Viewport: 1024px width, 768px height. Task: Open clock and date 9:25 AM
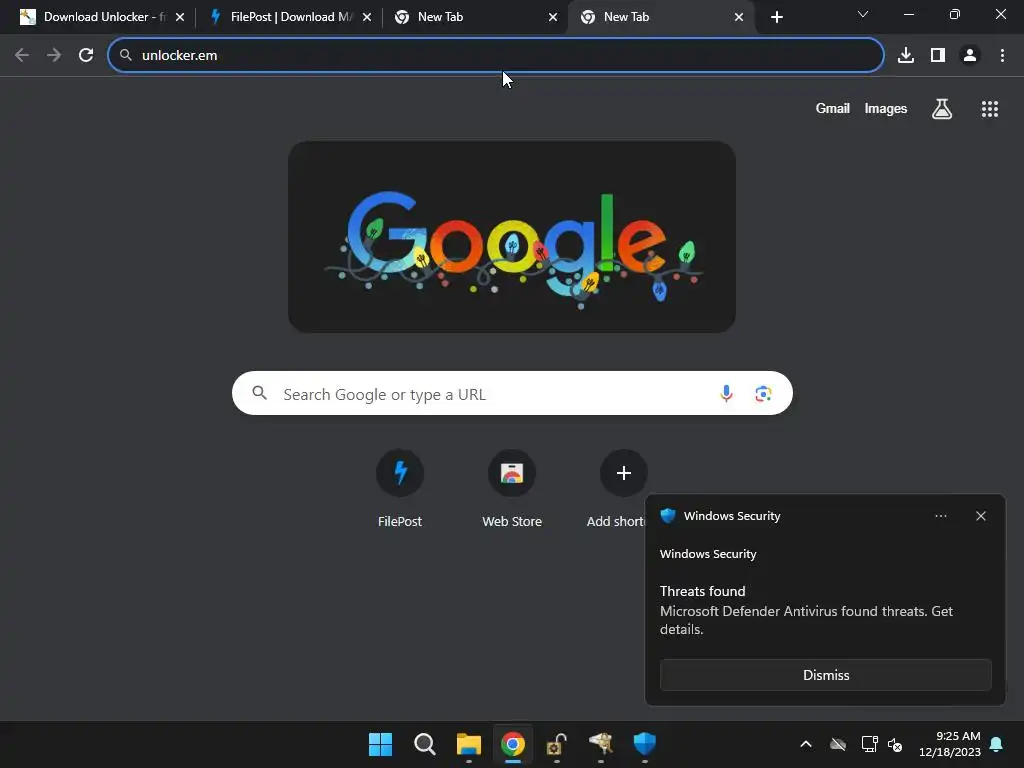click(x=950, y=744)
